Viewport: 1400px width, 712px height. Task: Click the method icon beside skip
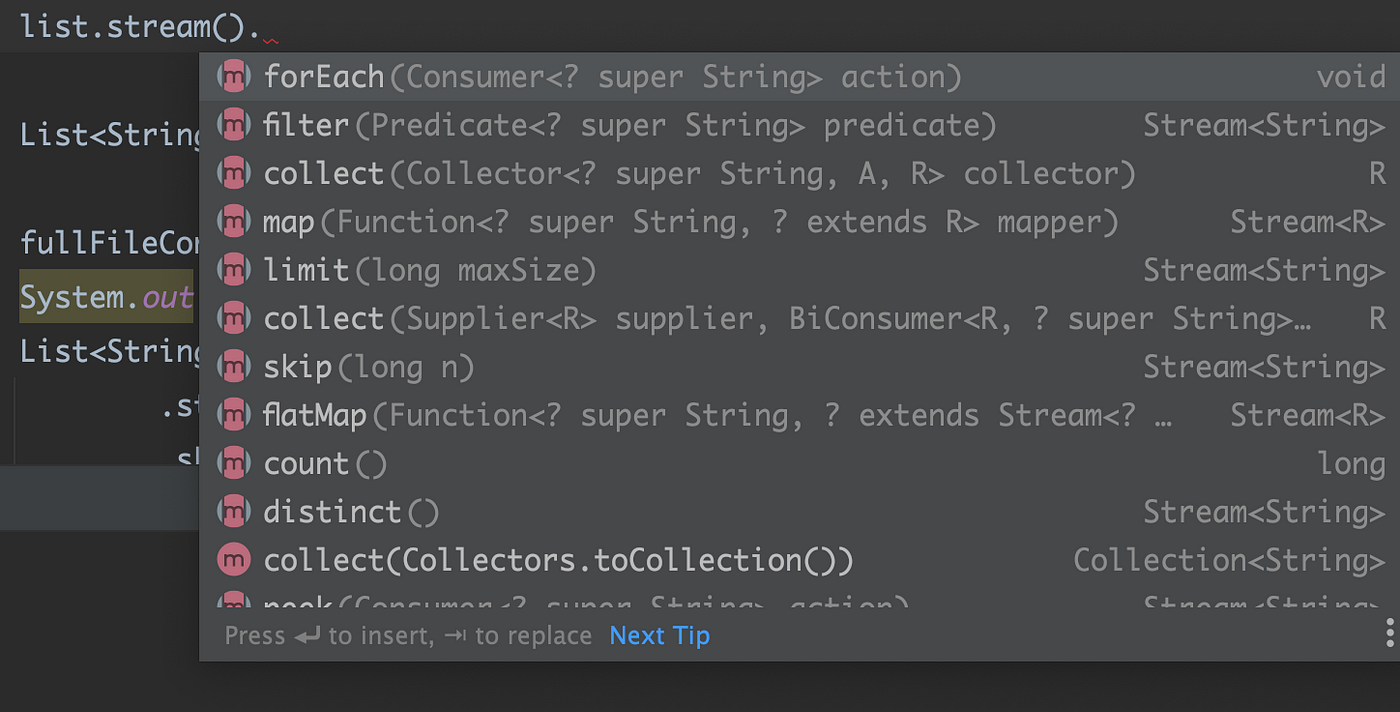(233, 367)
